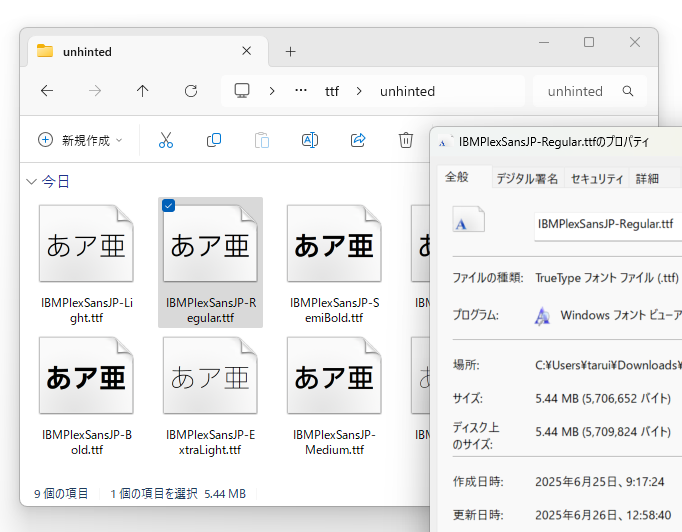682x532 pixels.
Task: Open the 新規作成 dropdown
Action: click(x=80, y=140)
